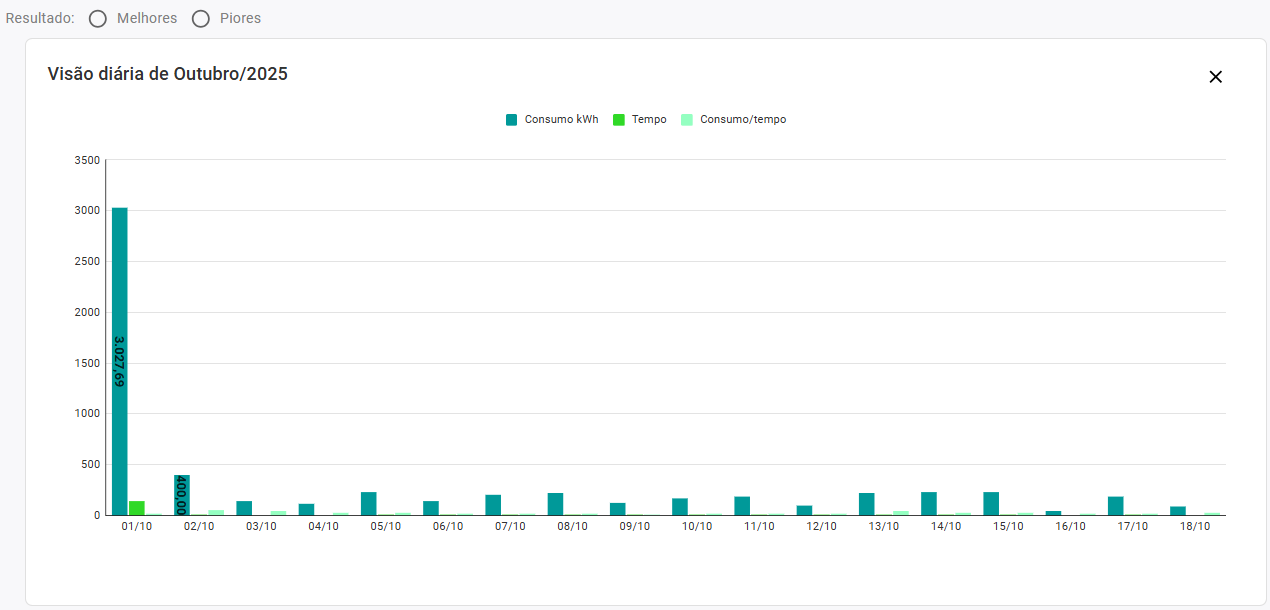This screenshot has height=610, width=1270.
Task: Click the Consumo kWh bar for 06/10
Action: point(431,508)
